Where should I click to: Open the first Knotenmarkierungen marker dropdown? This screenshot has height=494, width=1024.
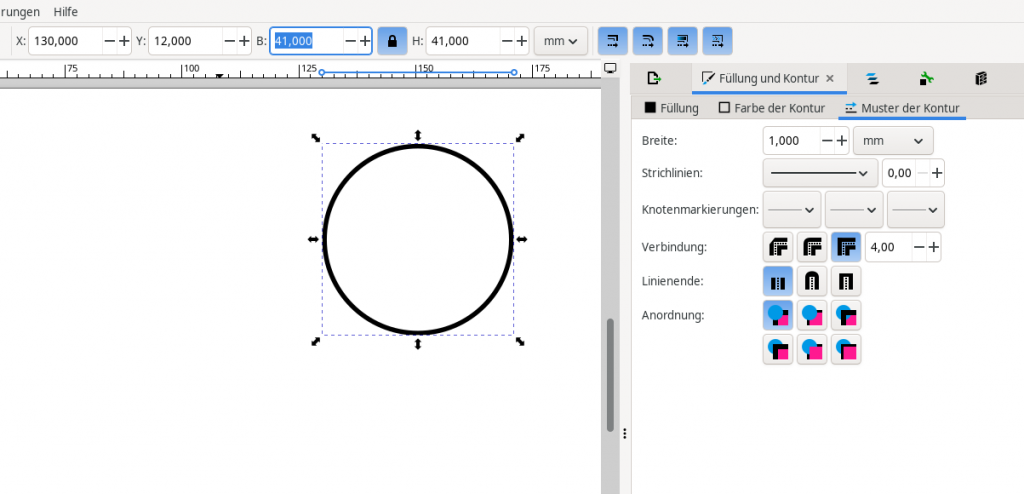[x=791, y=210]
